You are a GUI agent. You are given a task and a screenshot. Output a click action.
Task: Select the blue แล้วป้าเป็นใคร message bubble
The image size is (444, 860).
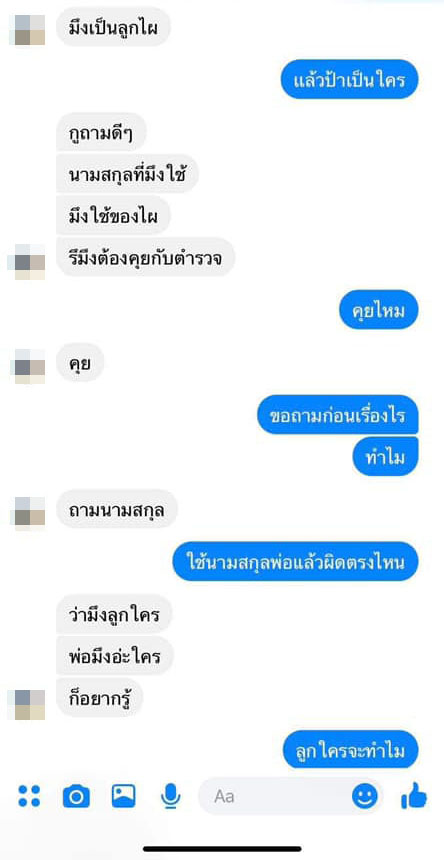pos(350,80)
